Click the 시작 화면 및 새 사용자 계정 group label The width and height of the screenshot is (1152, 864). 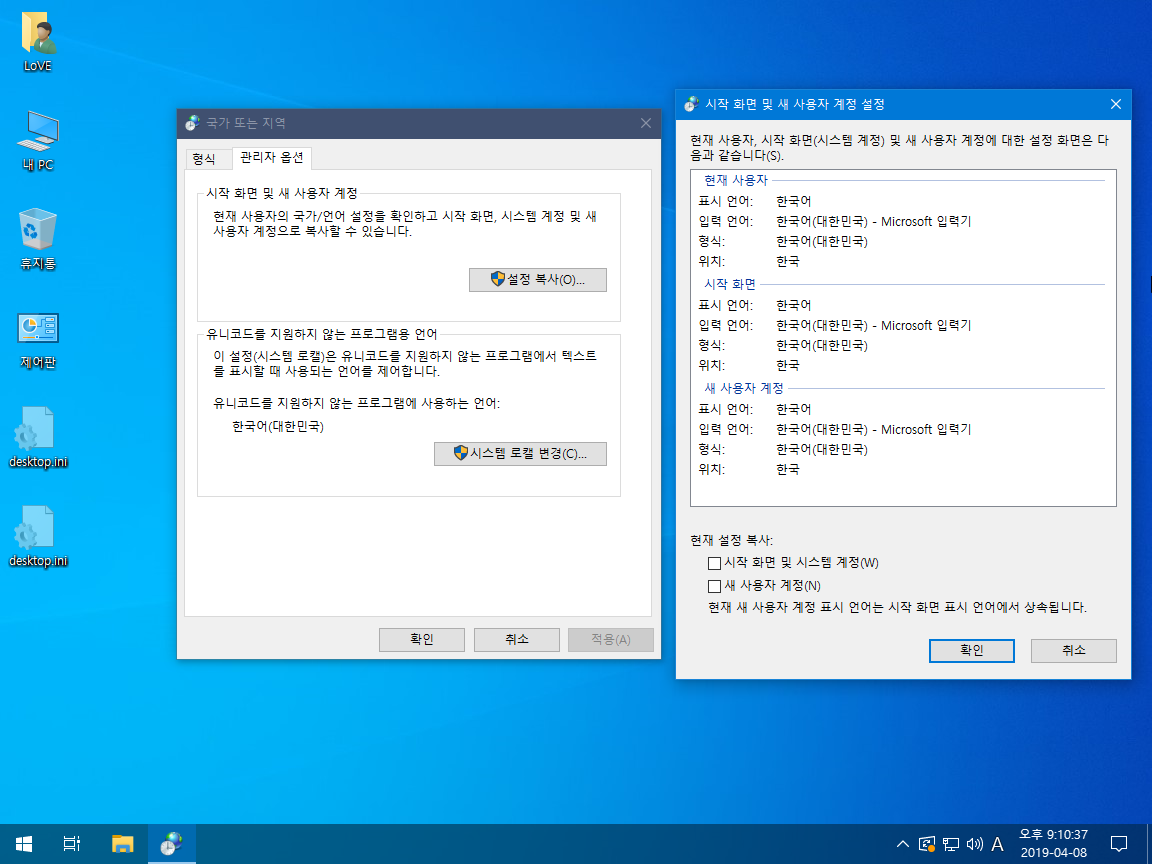pyautogui.click(x=281, y=193)
